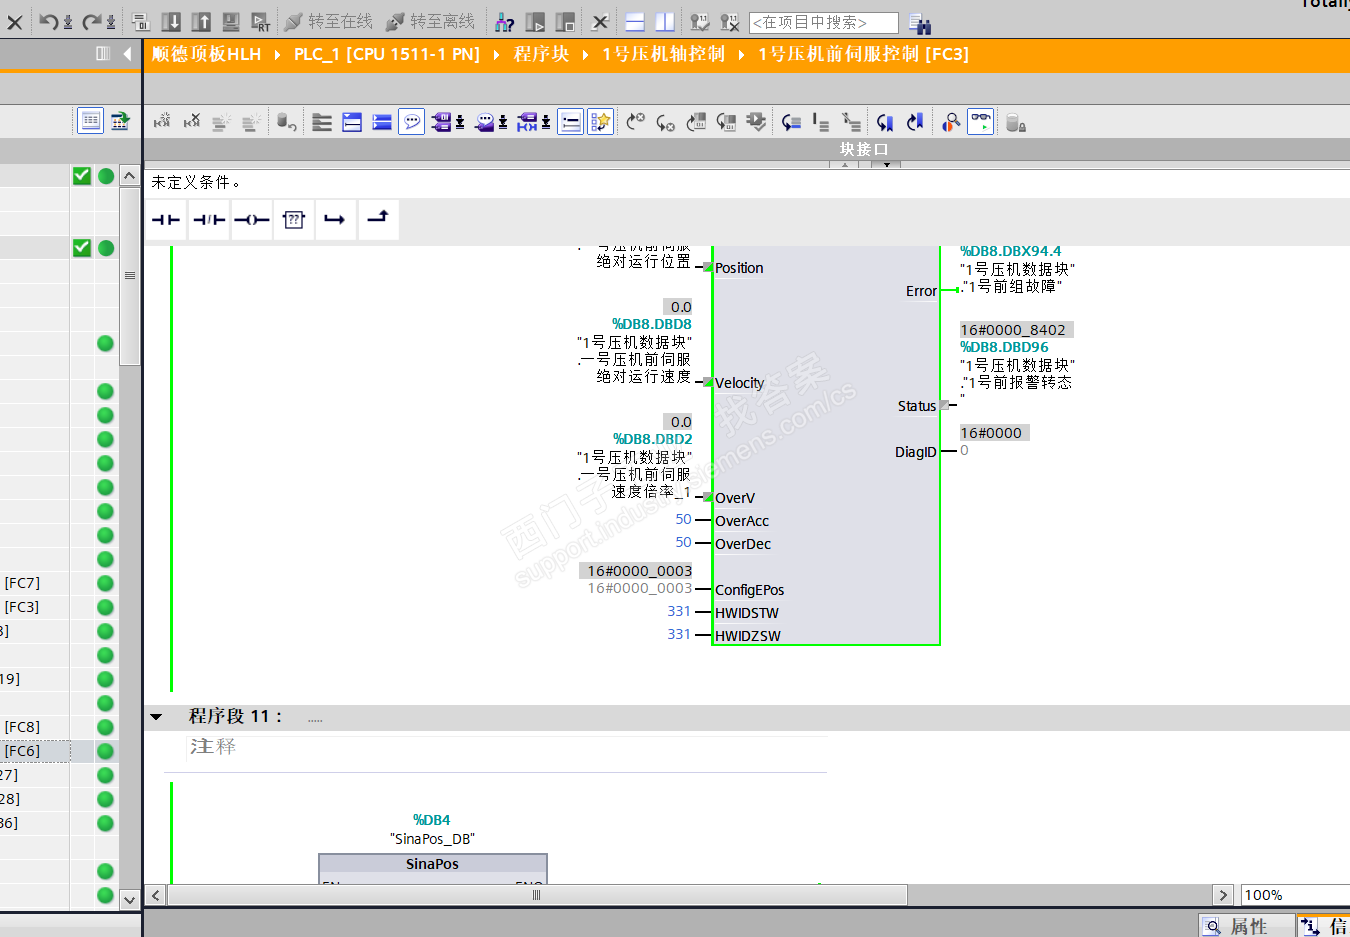Click the start runtime RT icon

[260, 21]
